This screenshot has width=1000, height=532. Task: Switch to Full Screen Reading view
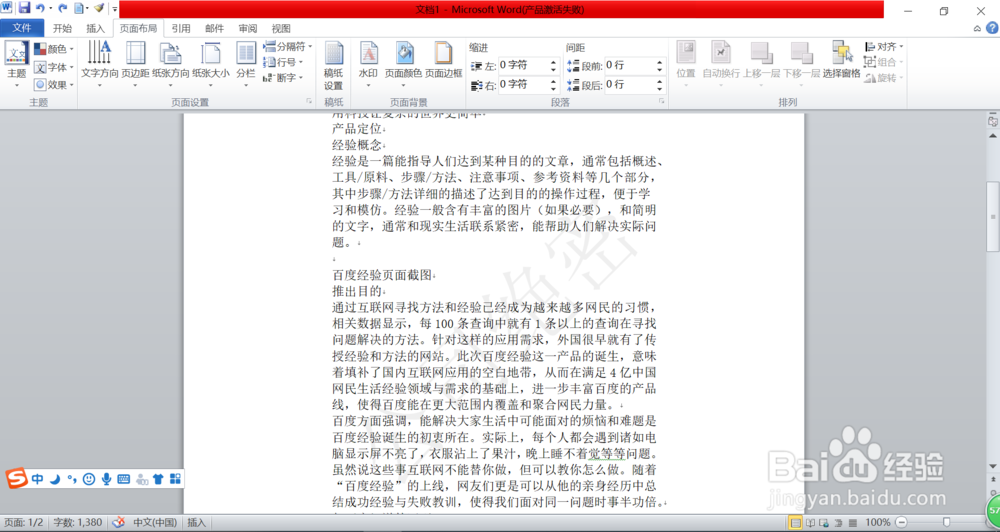(x=809, y=523)
